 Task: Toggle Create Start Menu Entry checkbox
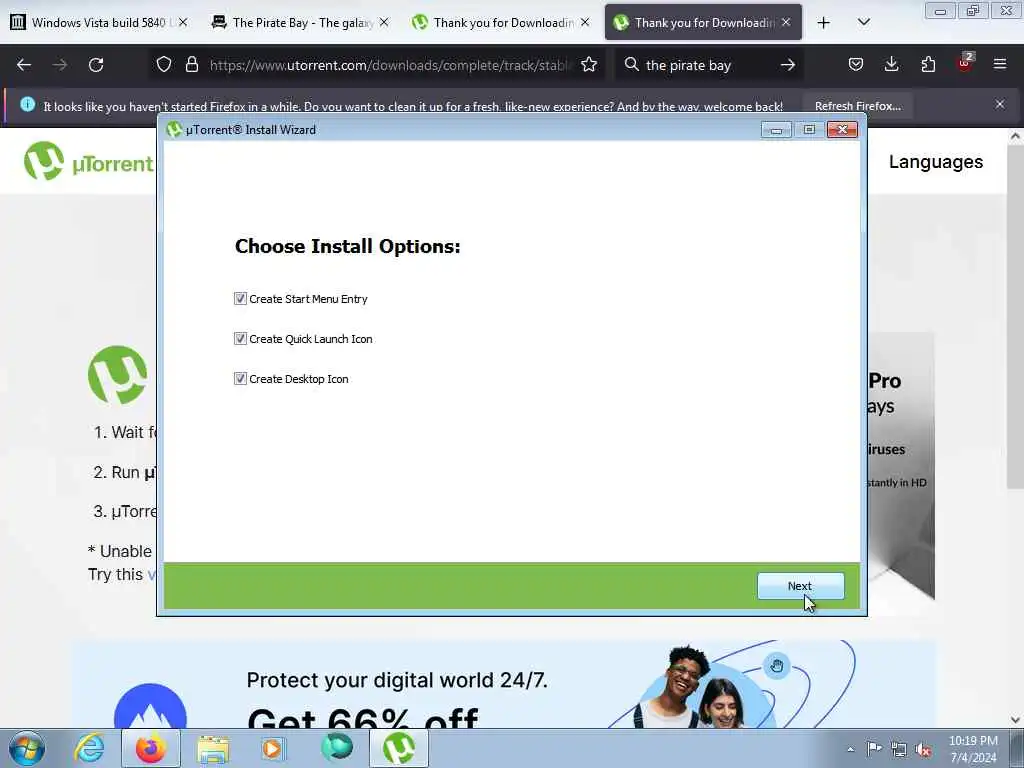coord(240,298)
